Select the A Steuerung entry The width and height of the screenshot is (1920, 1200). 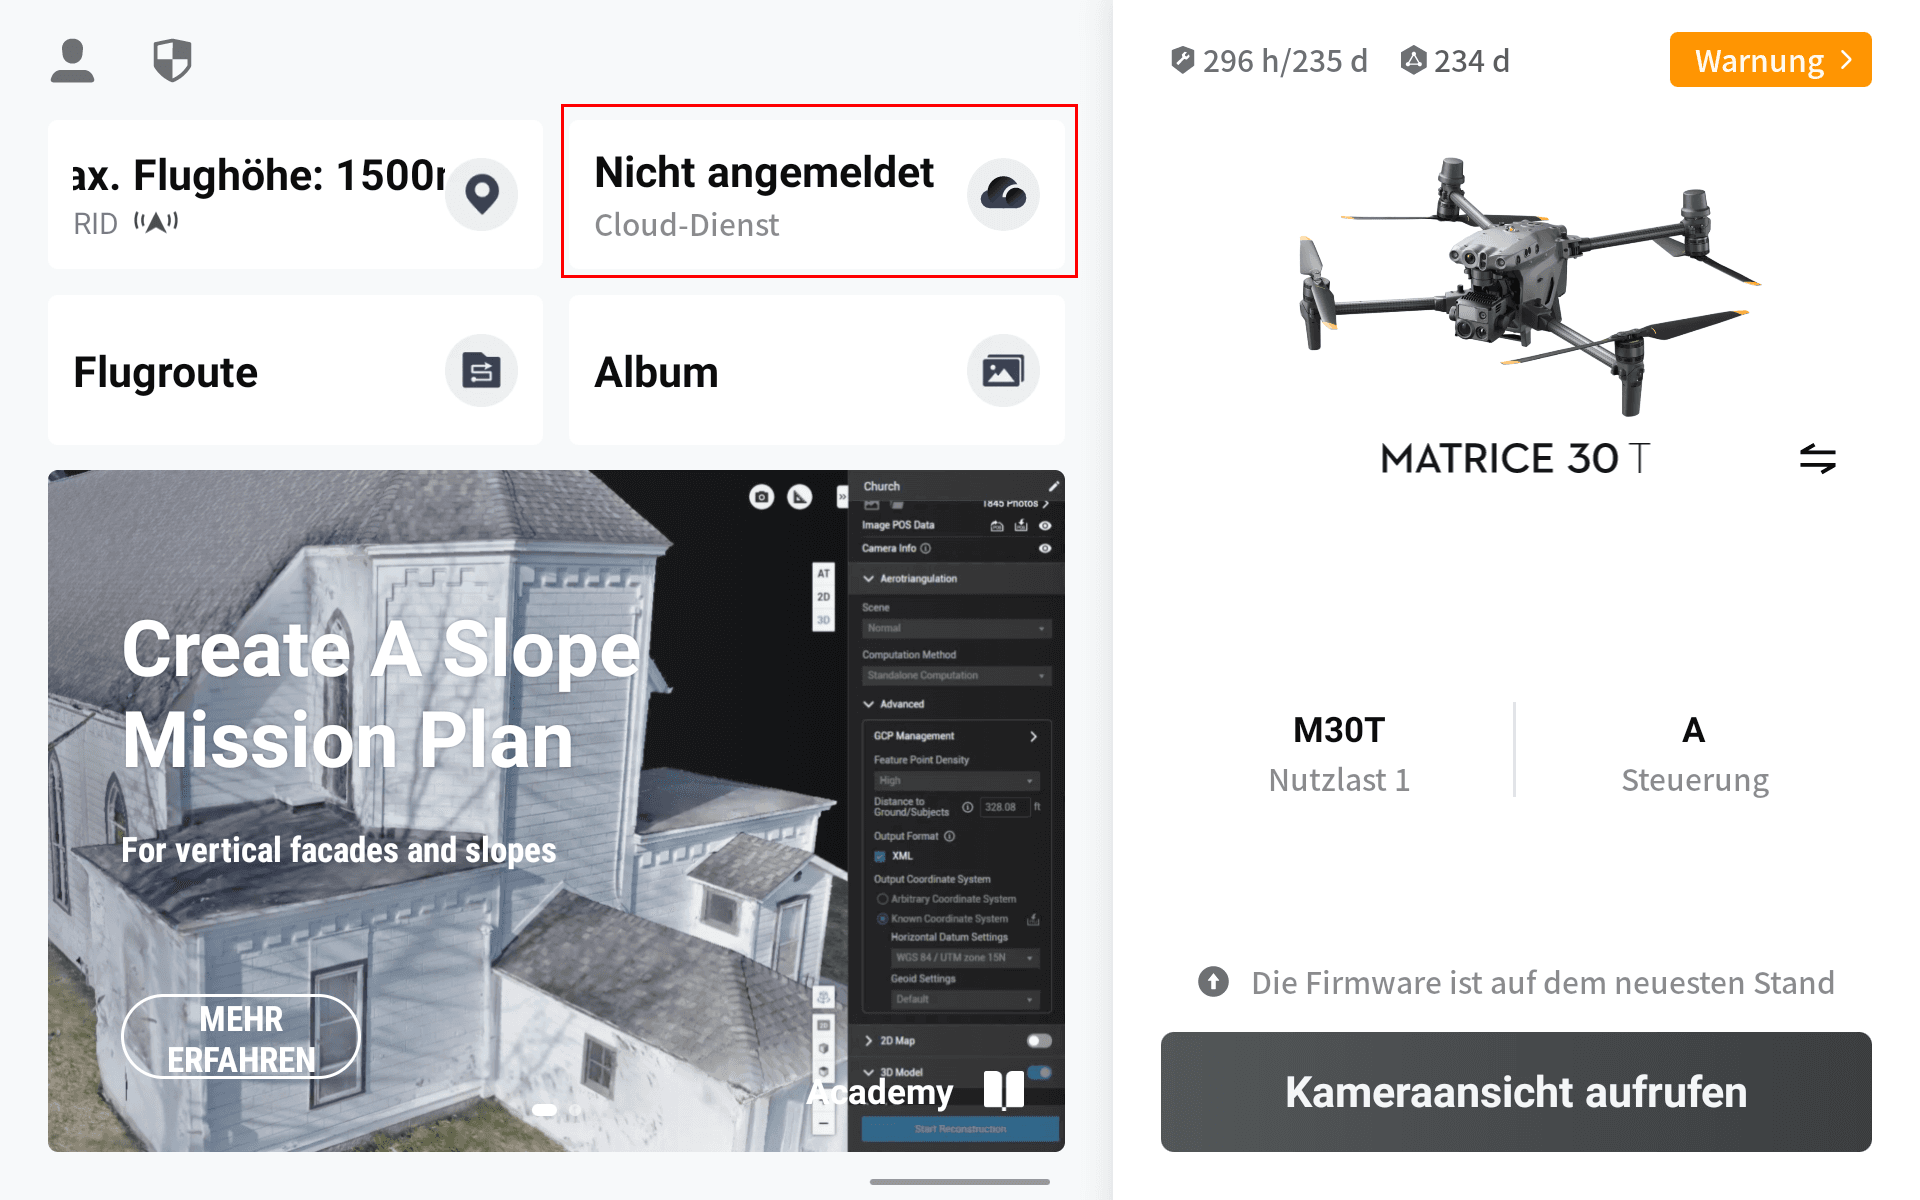click(1694, 753)
